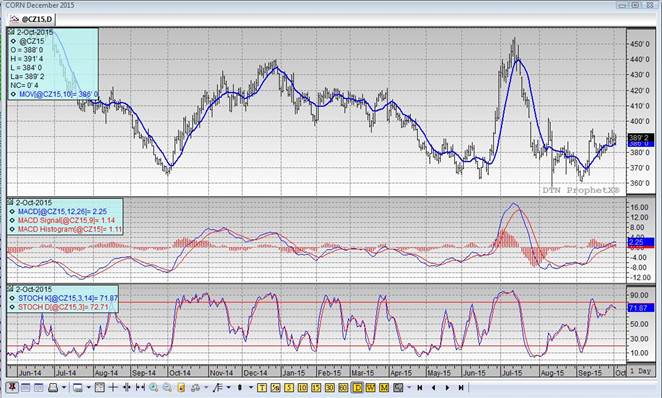Click the horizontal measure arrows tool icon
Viewport: 662px width, 398px height.
[x=140, y=387]
